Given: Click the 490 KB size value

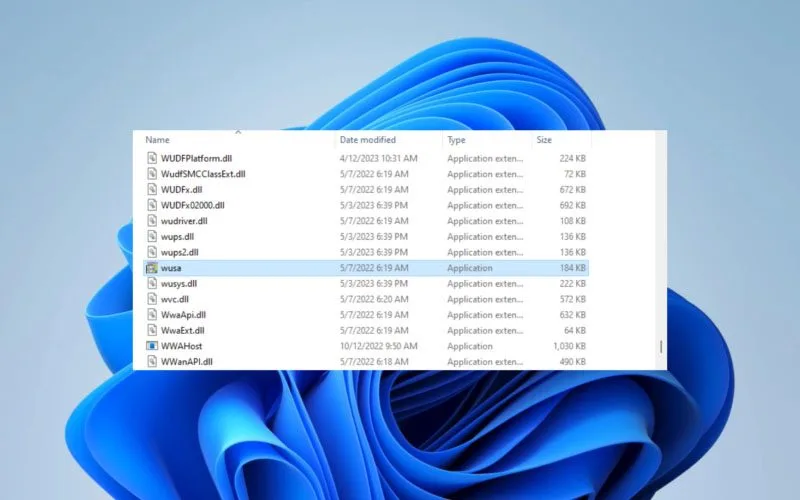Looking at the screenshot, I should tap(572, 362).
